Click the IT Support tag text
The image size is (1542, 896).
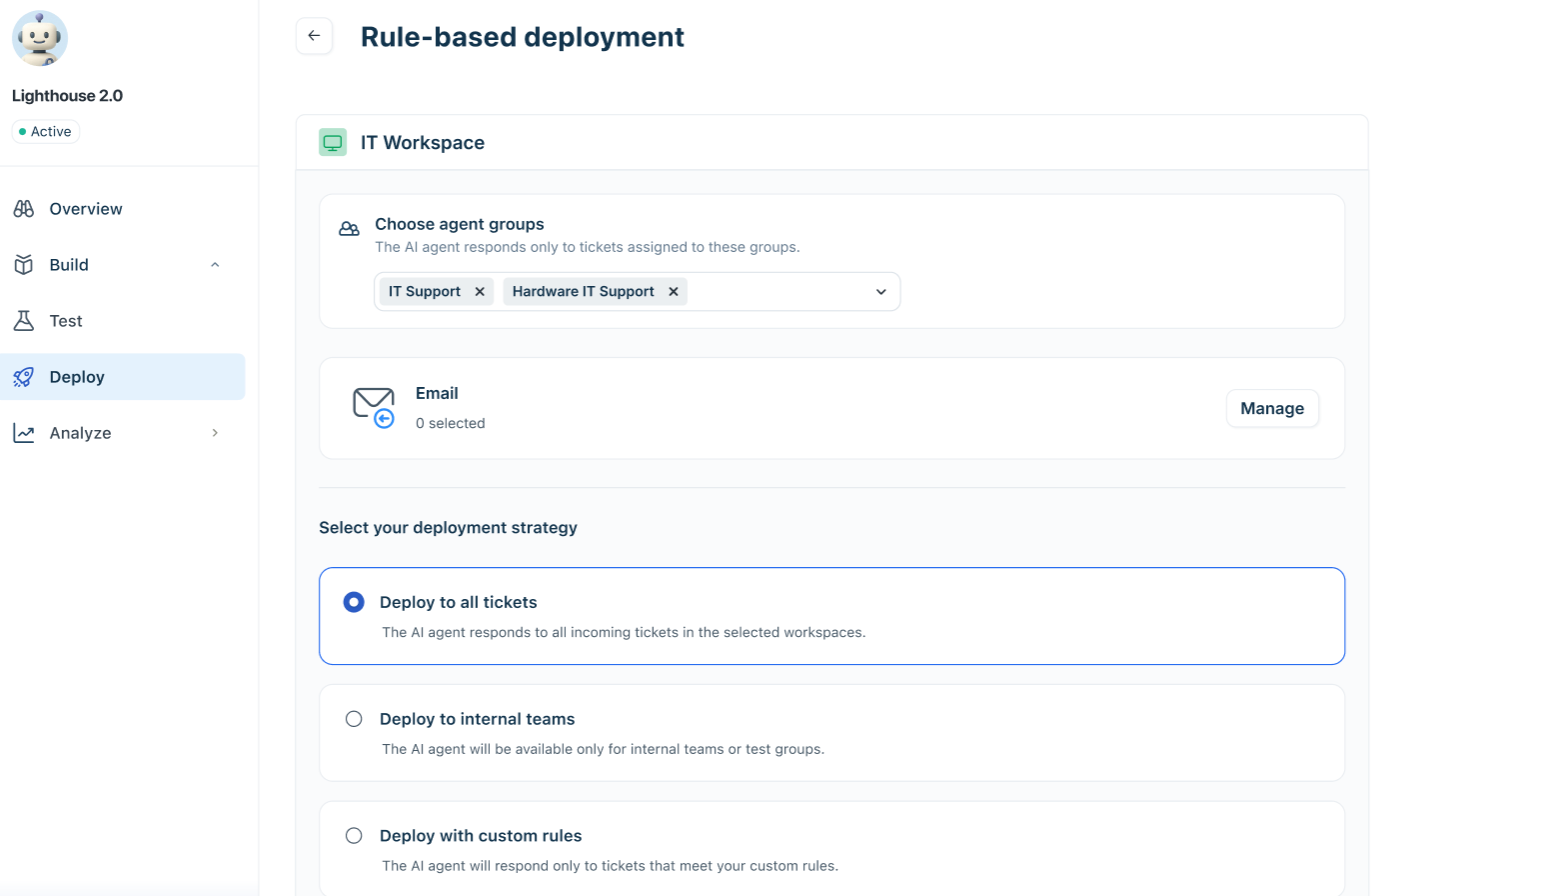tap(424, 291)
